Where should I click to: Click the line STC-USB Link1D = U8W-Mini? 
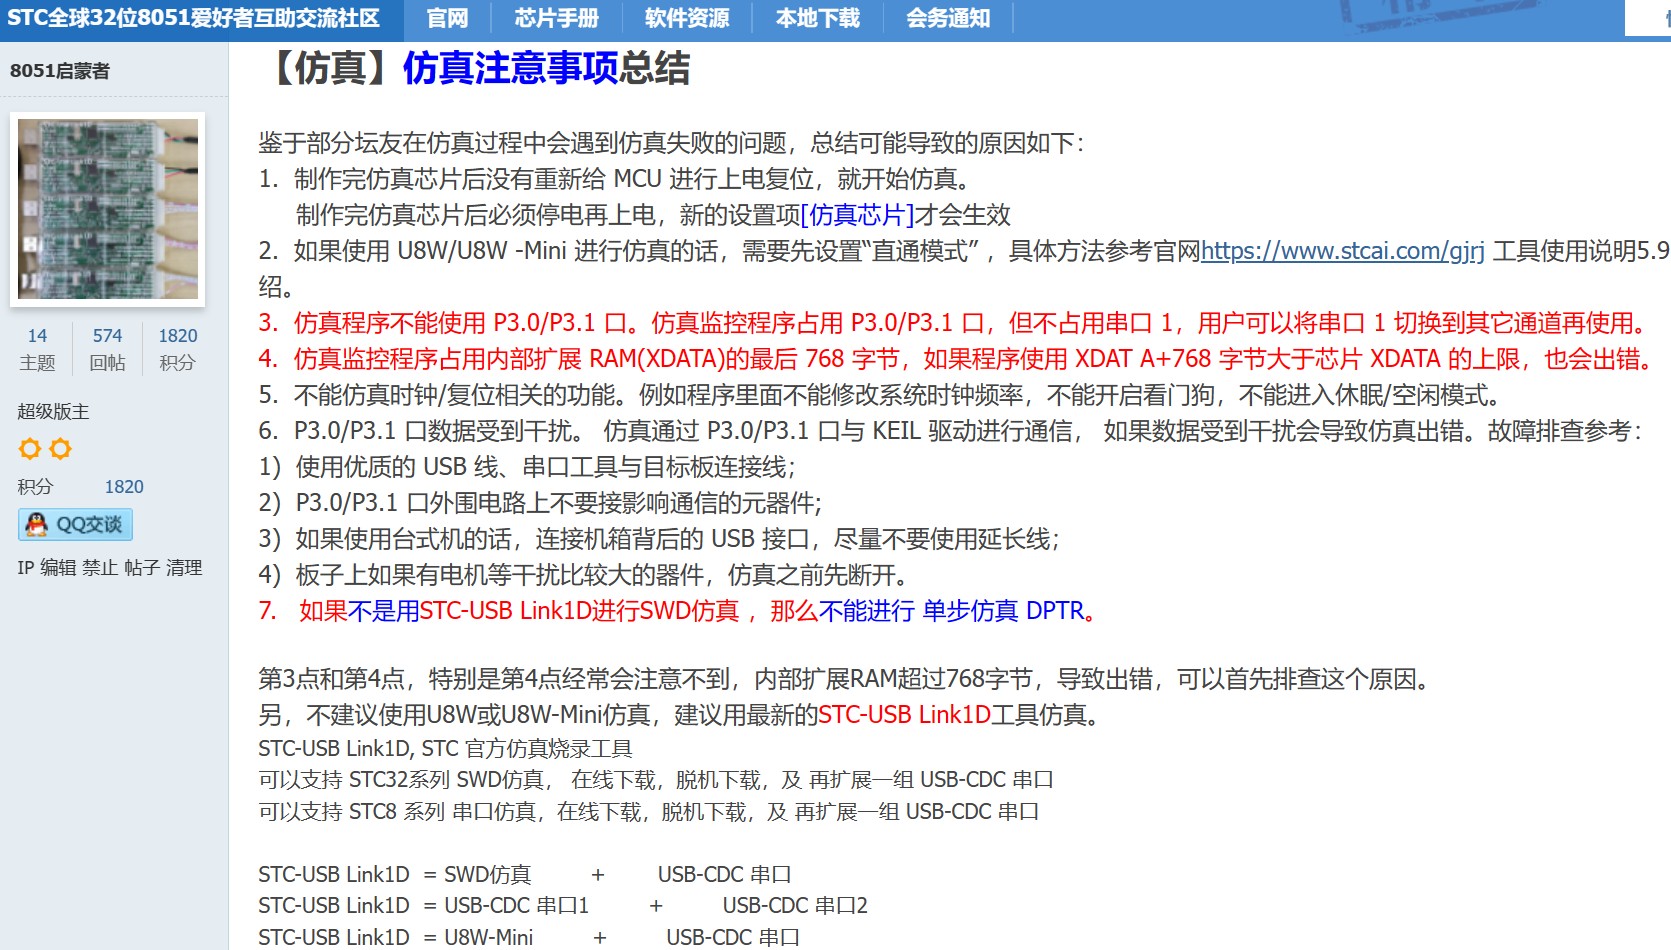click(529, 937)
